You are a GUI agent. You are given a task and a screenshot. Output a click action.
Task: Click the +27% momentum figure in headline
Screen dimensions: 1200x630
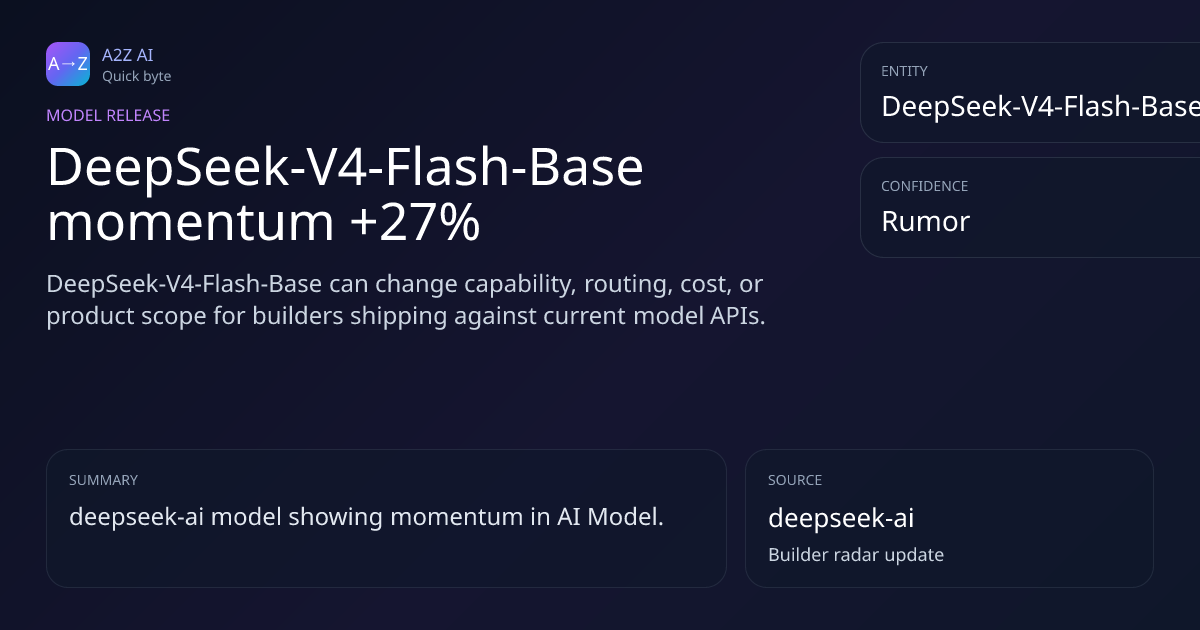point(415,223)
